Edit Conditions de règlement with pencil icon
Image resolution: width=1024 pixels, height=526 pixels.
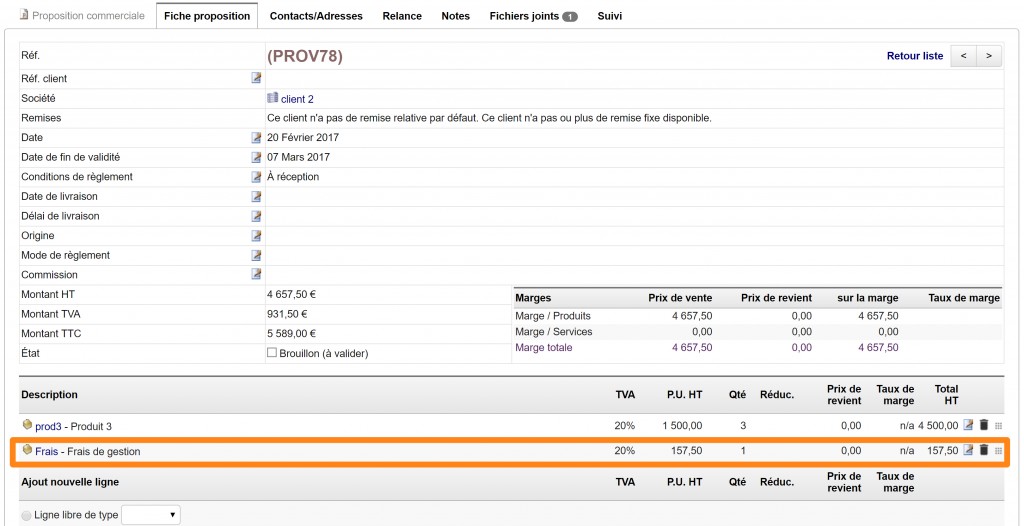257,177
